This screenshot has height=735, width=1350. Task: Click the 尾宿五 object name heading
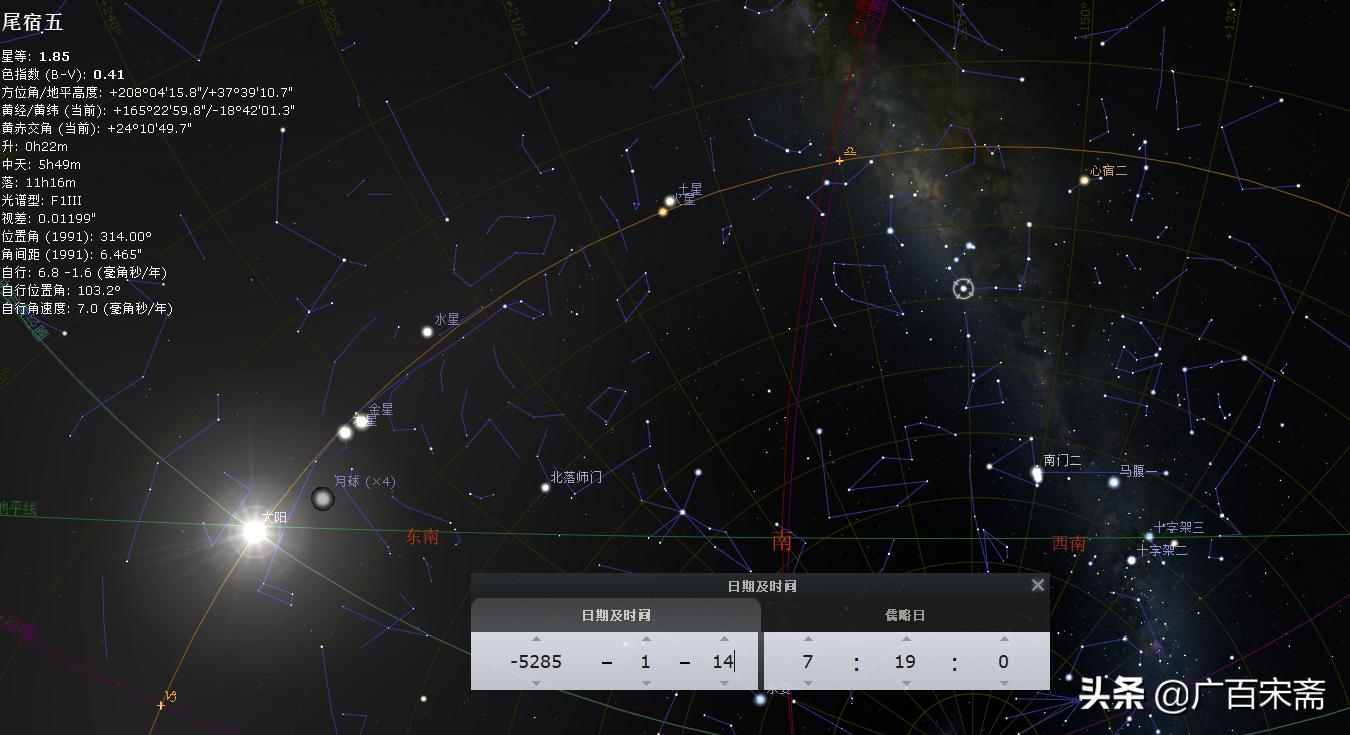coord(32,23)
